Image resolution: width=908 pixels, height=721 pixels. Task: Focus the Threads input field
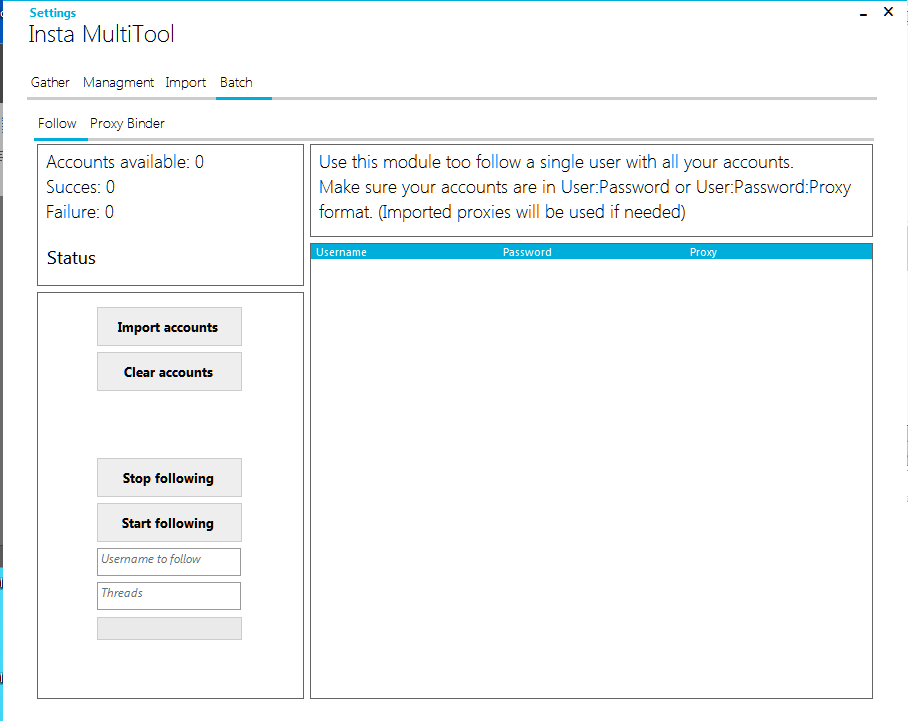(x=169, y=596)
